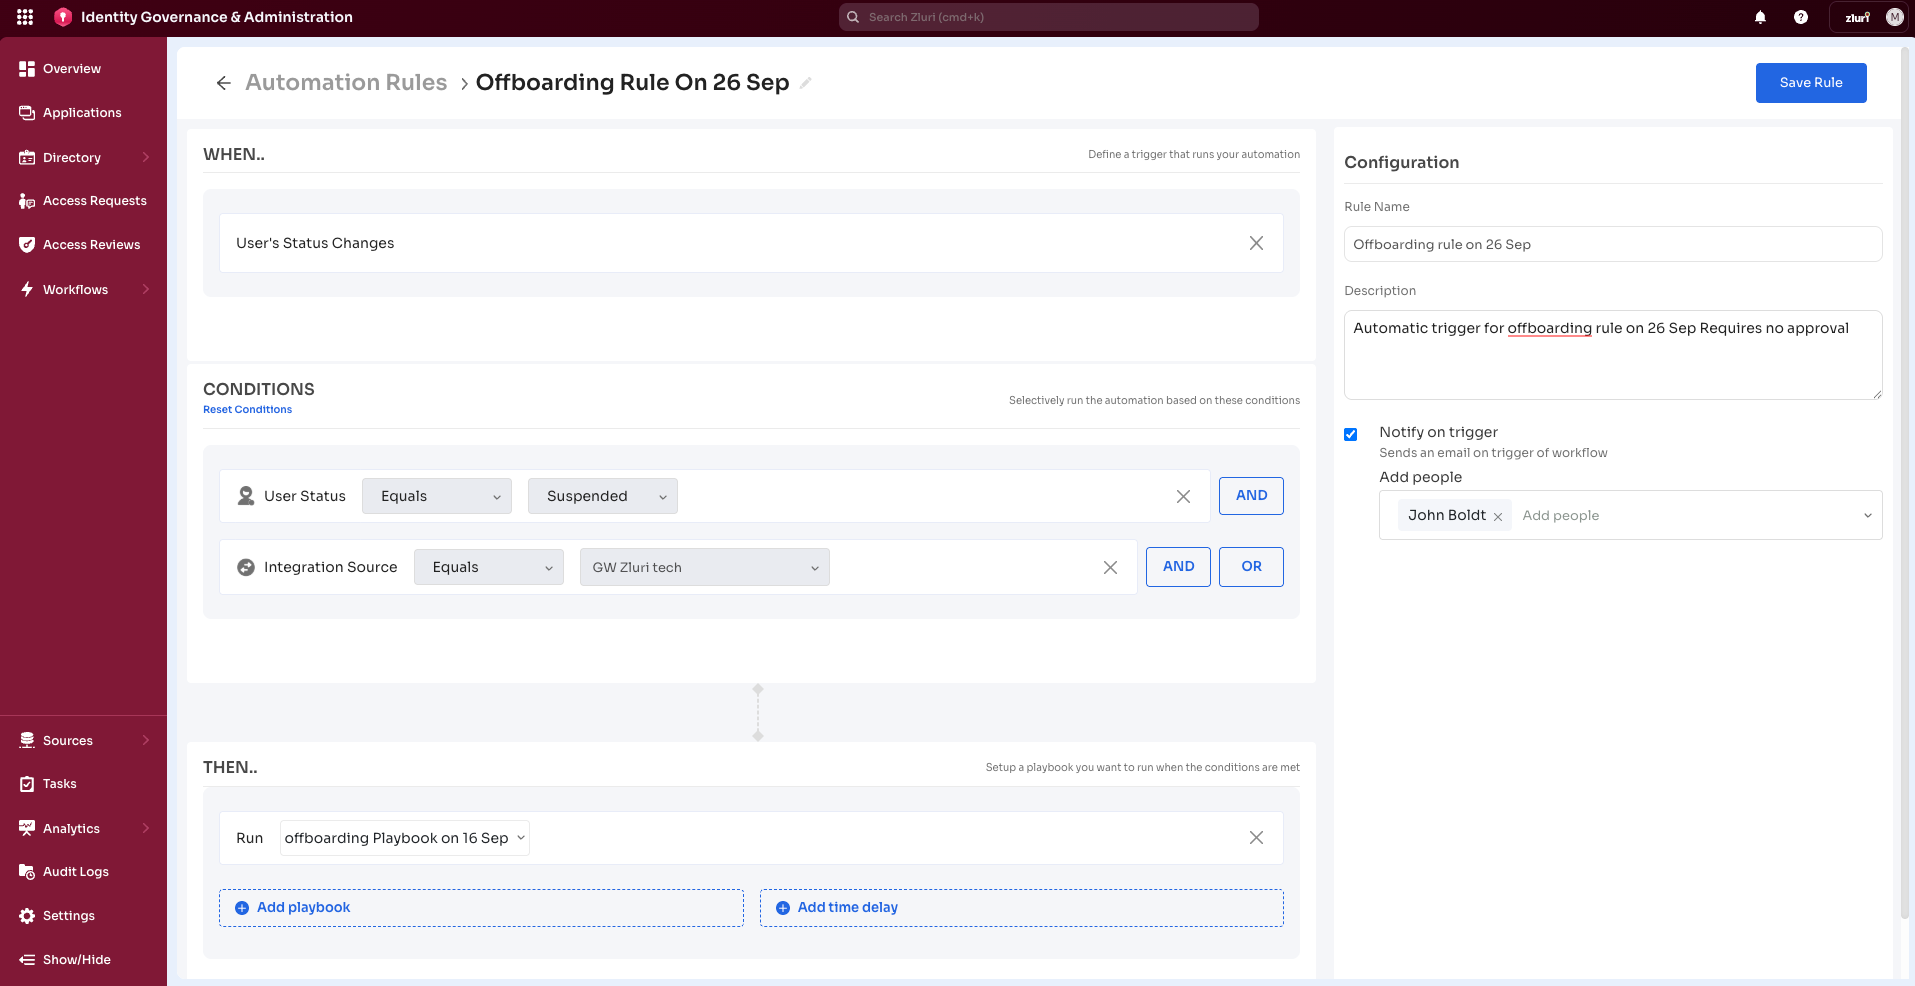Click the Workflows lightning icon in the sidebar
The image size is (1915, 986).
tap(28, 289)
